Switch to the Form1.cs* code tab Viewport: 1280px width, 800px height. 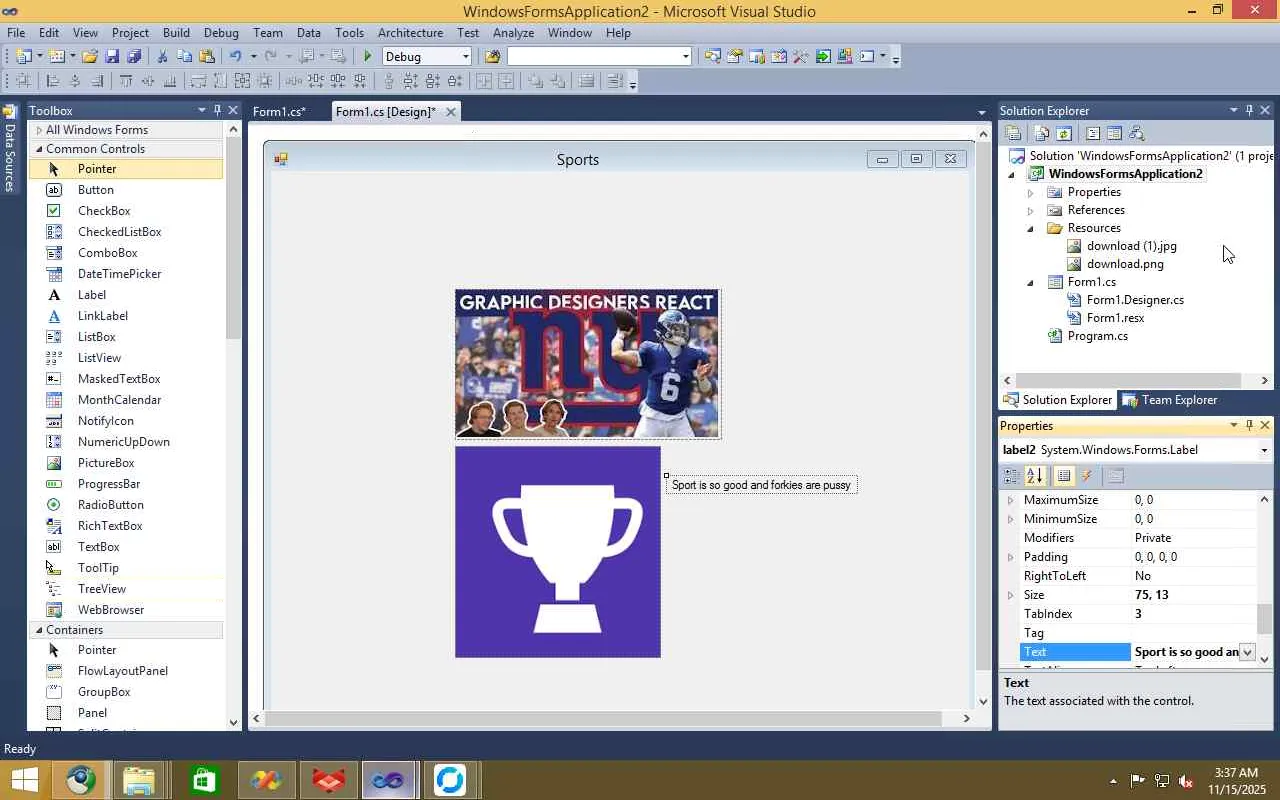click(x=279, y=112)
